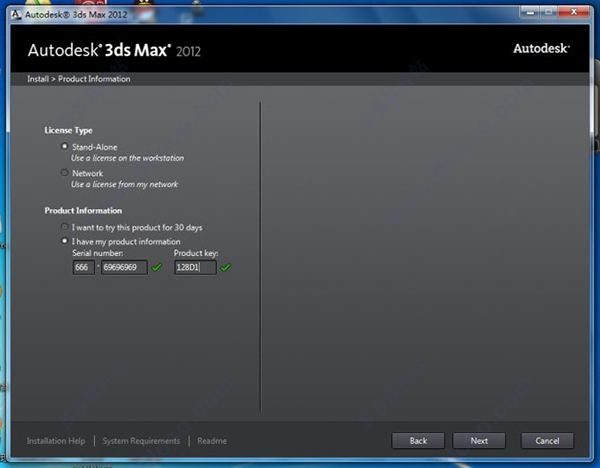Go to the Next install step
This screenshot has height=468, width=600.
click(479, 441)
